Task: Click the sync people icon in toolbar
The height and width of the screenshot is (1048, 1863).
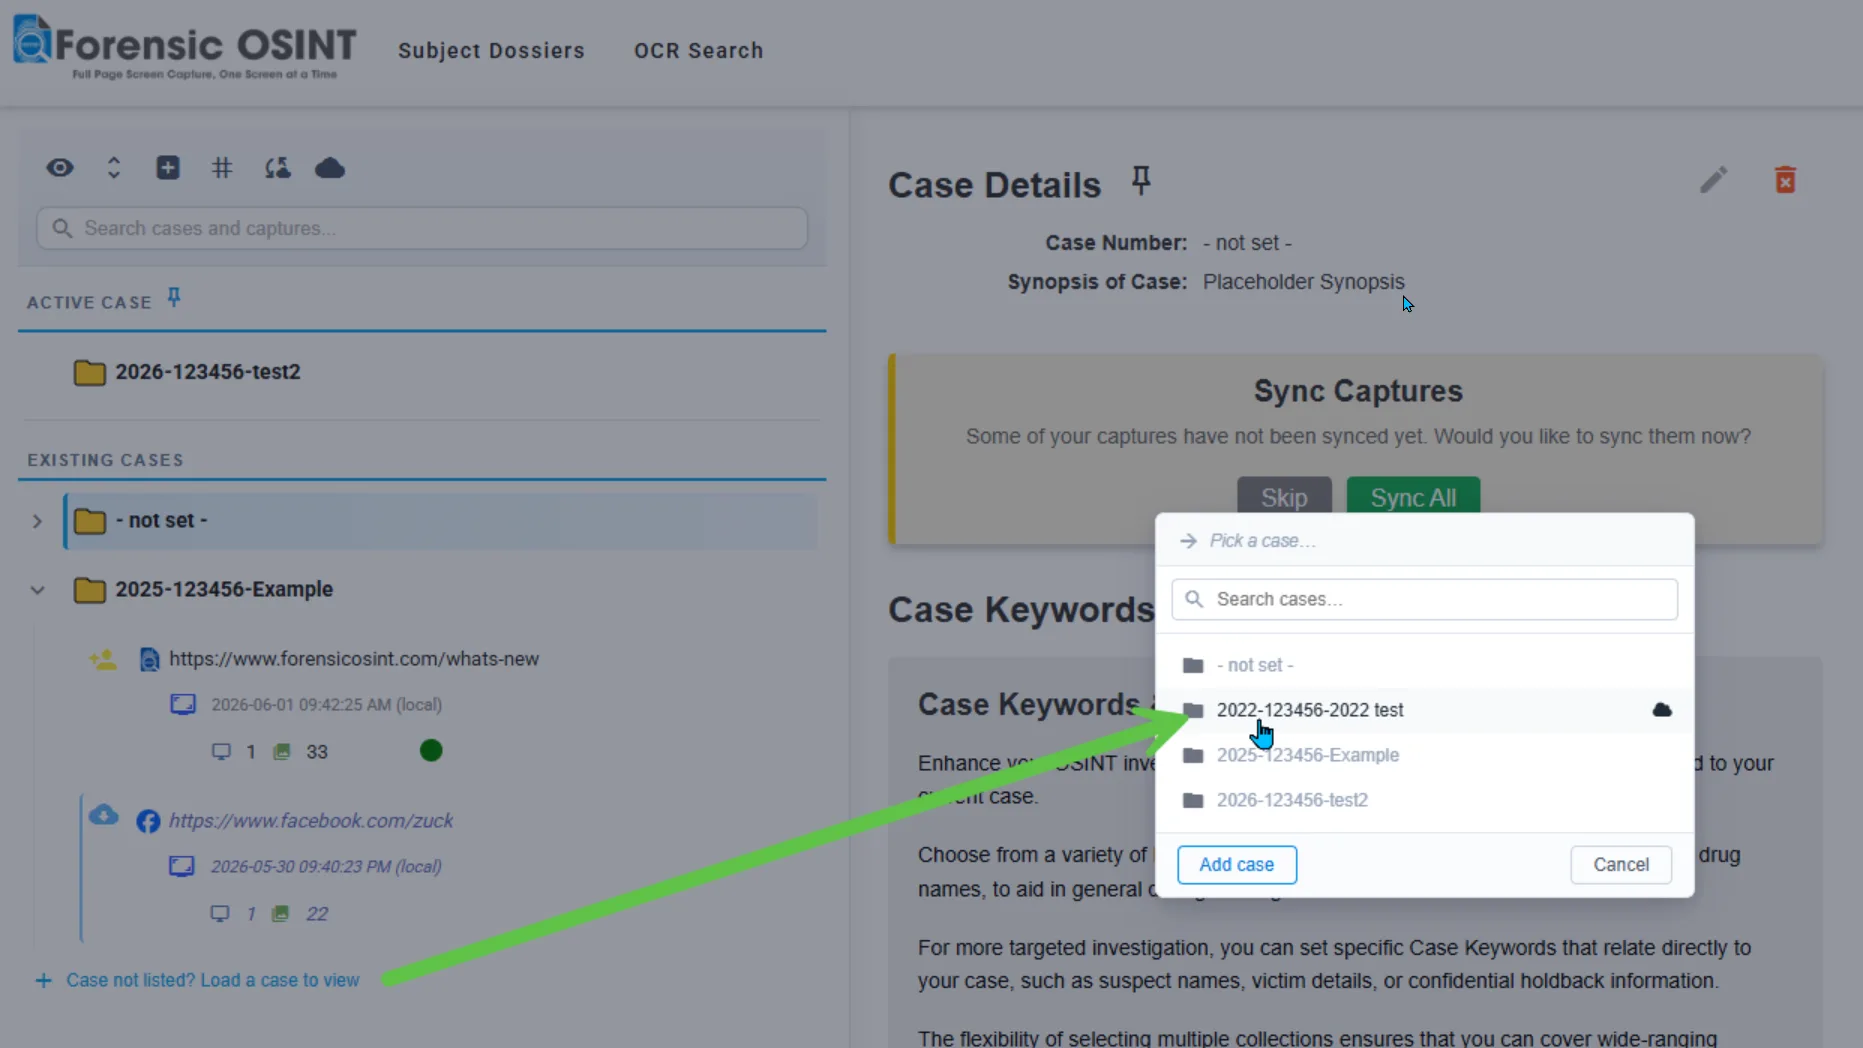Action: (277, 168)
